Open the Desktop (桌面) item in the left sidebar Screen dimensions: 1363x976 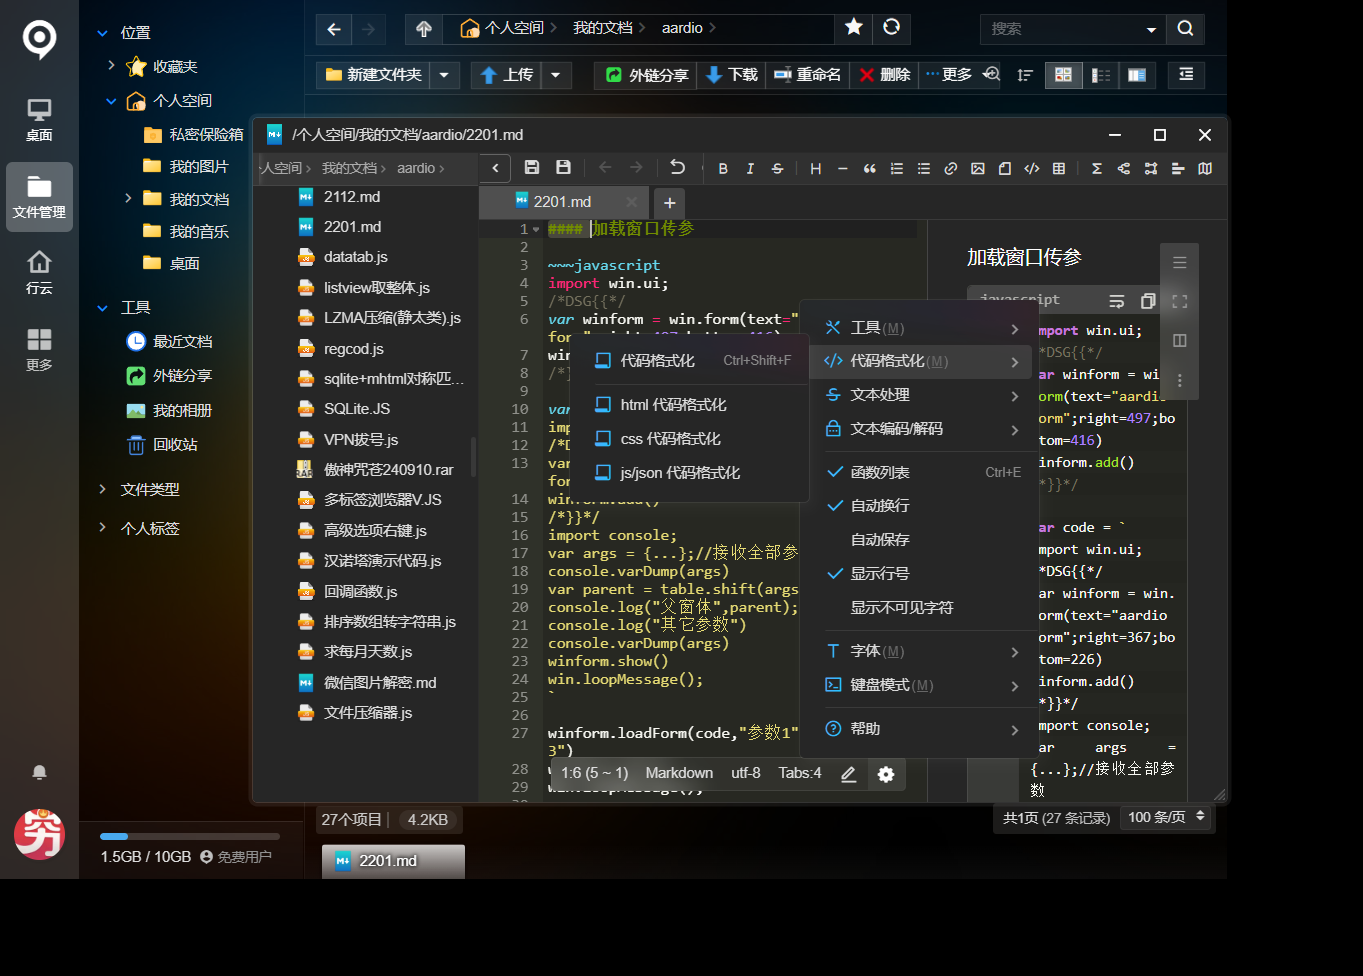(x=39, y=119)
